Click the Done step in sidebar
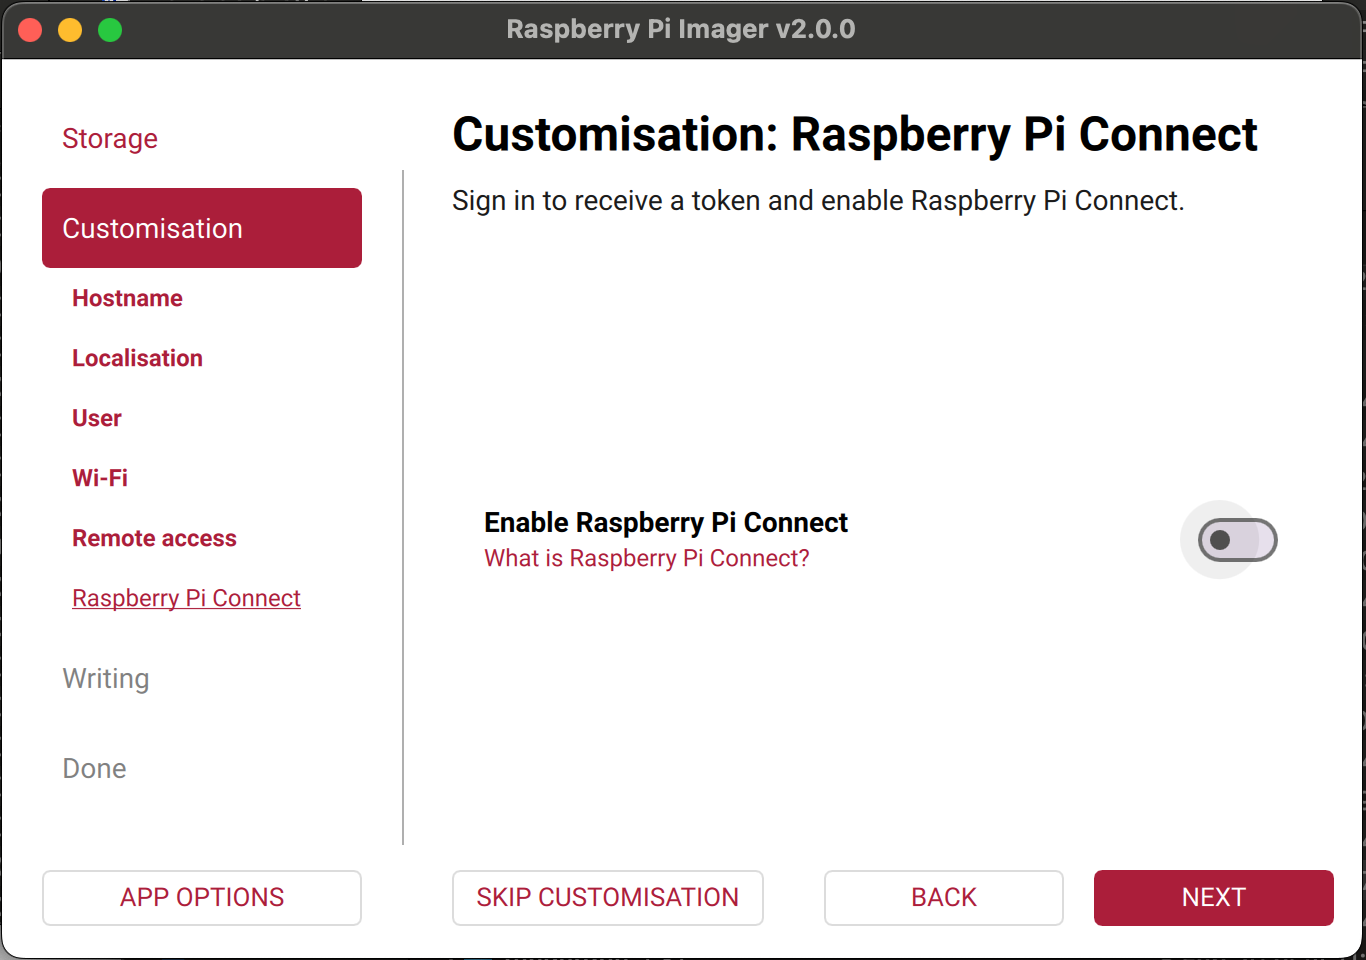The height and width of the screenshot is (960, 1366). 94,768
